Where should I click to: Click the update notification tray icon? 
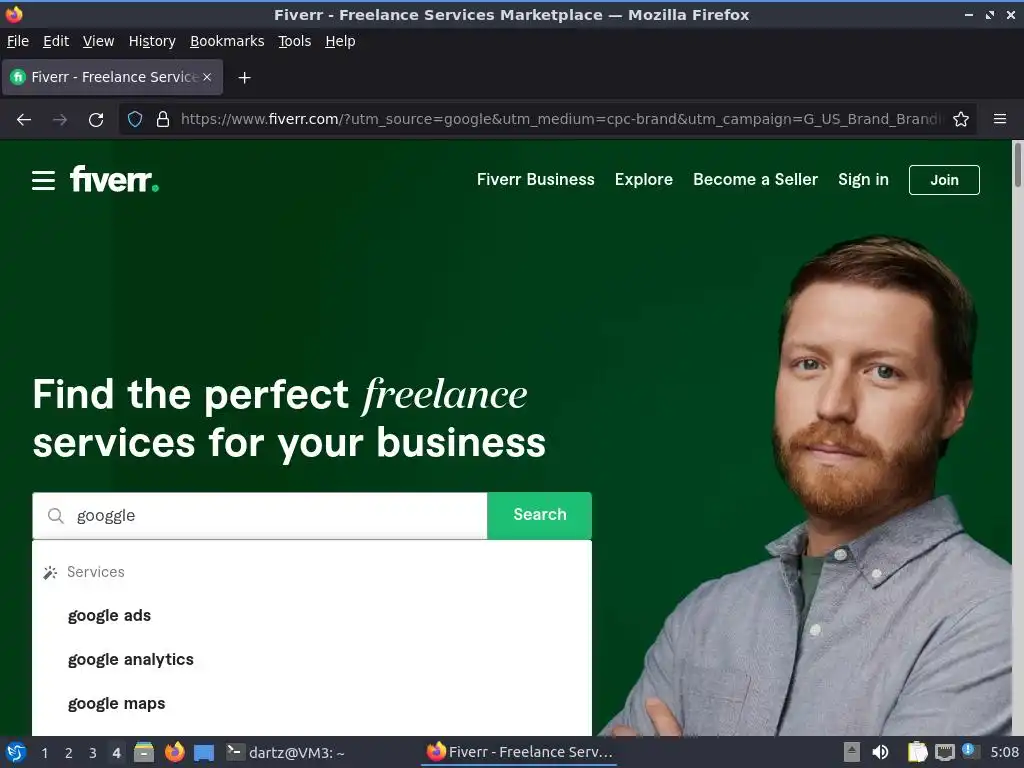[968, 751]
